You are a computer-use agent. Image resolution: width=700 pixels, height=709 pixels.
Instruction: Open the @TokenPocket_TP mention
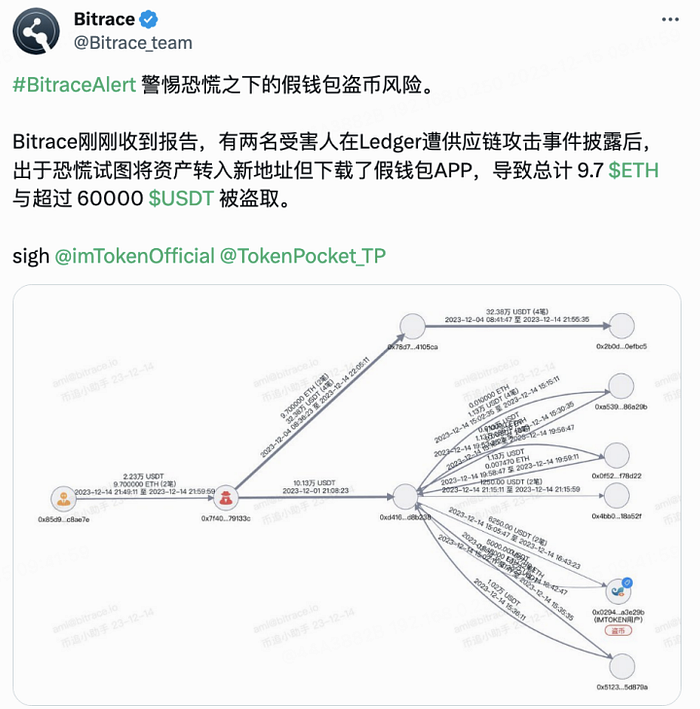point(300,255)
